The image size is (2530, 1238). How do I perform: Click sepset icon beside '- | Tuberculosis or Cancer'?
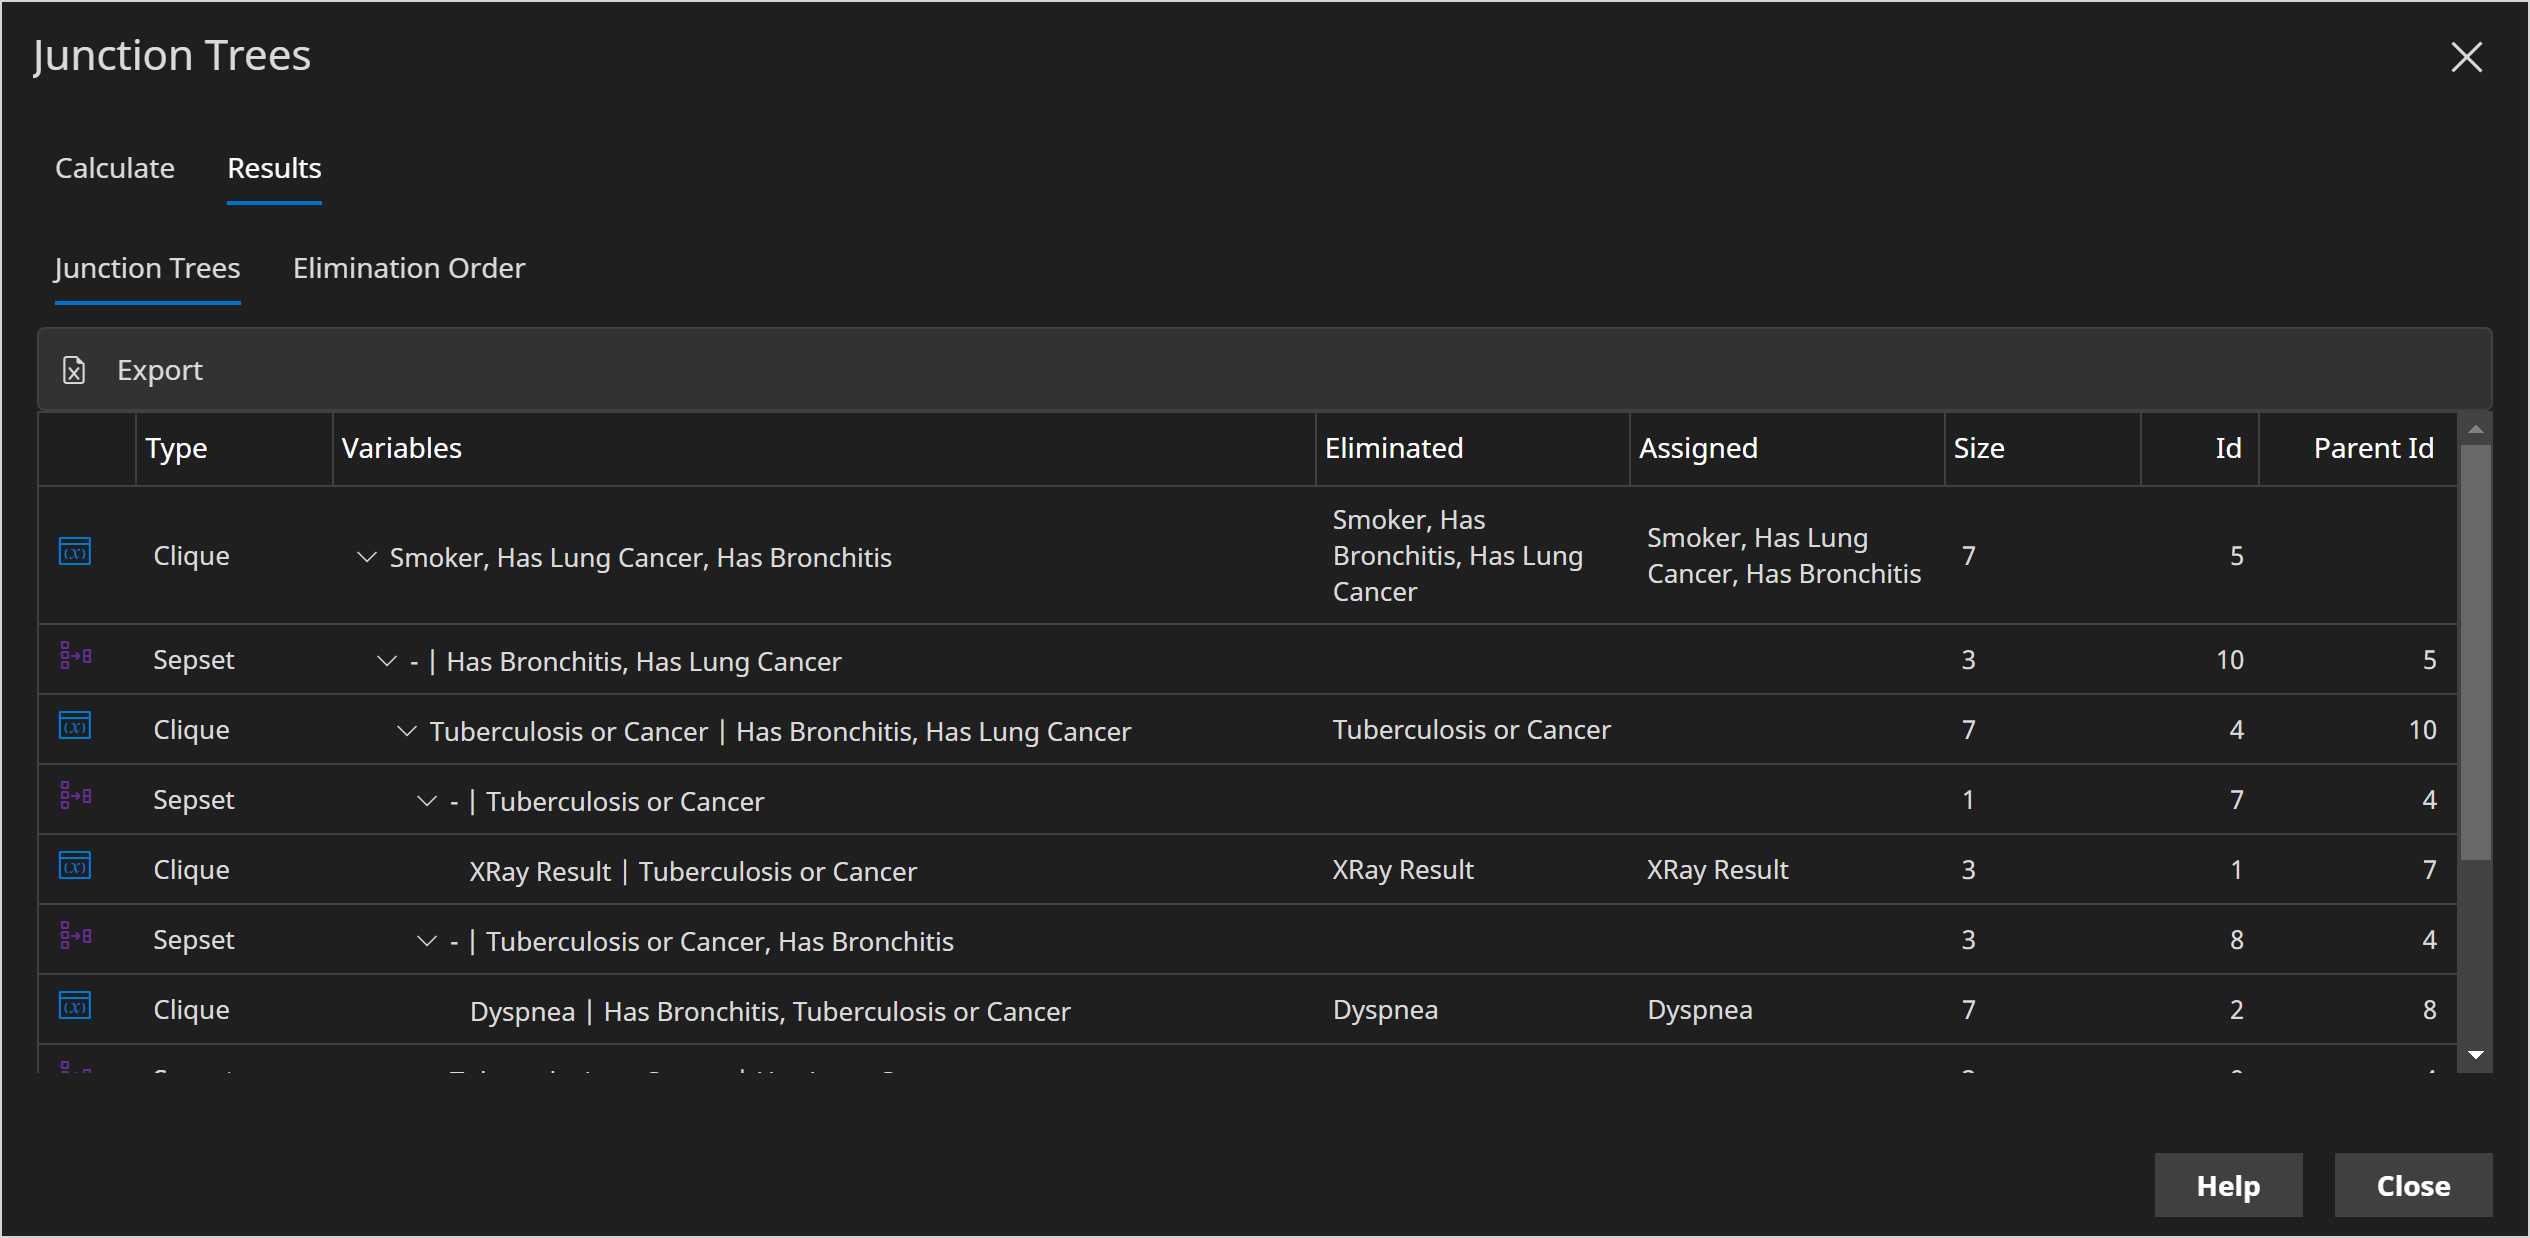(x=75, y=796)
